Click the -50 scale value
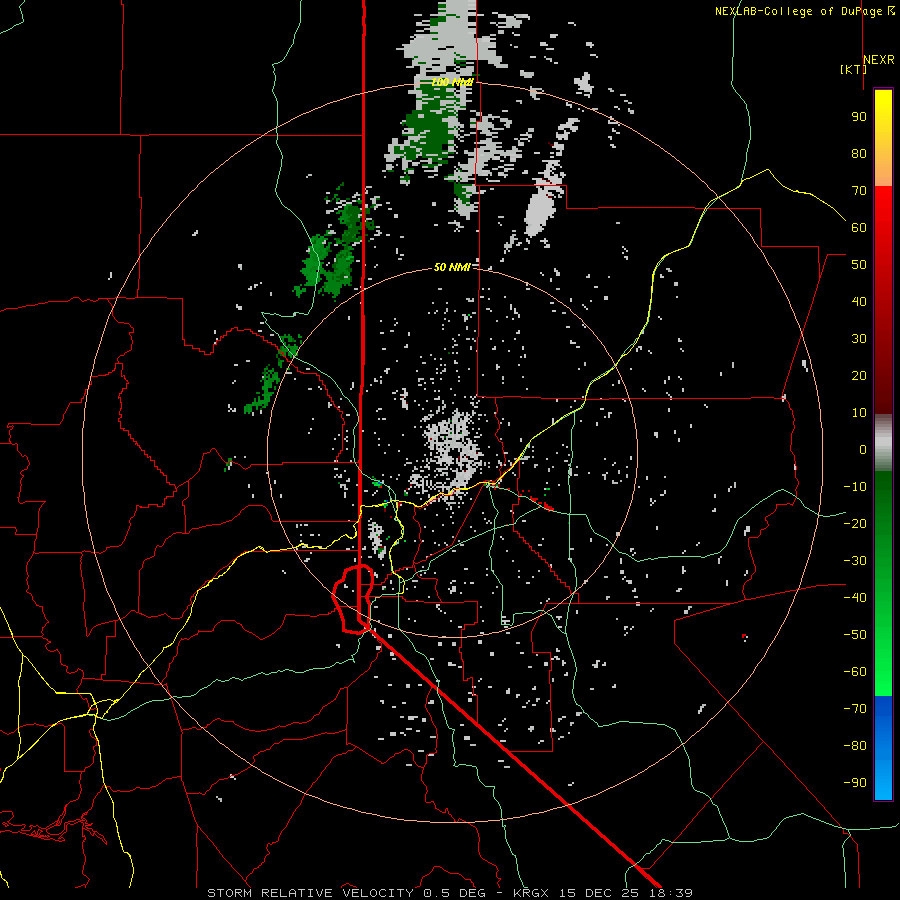The image size is (900, 900). (855, 635)
